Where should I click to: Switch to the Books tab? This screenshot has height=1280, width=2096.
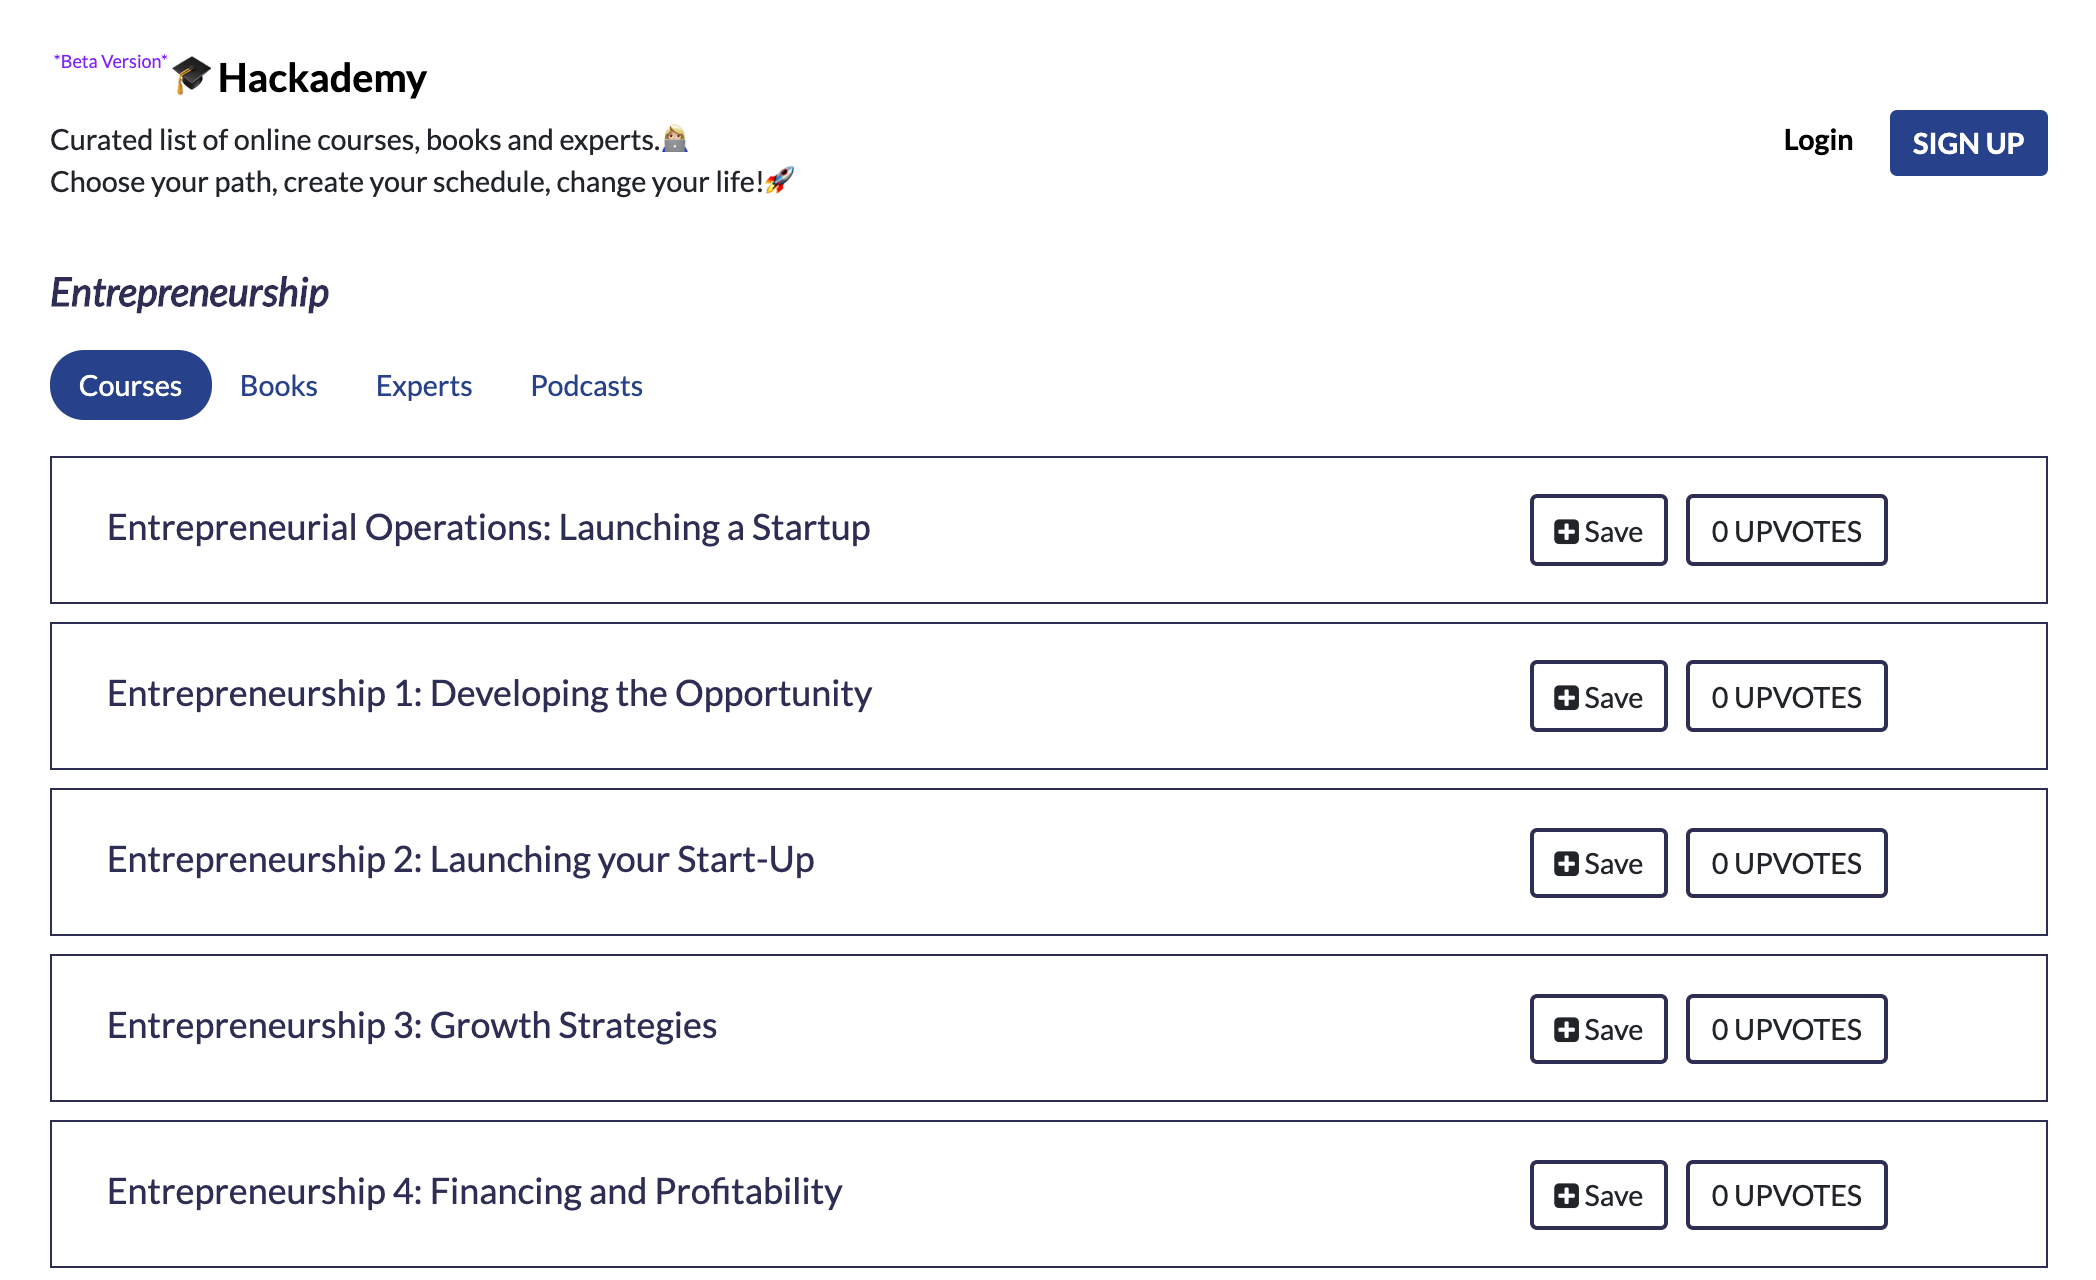[278, 386]
